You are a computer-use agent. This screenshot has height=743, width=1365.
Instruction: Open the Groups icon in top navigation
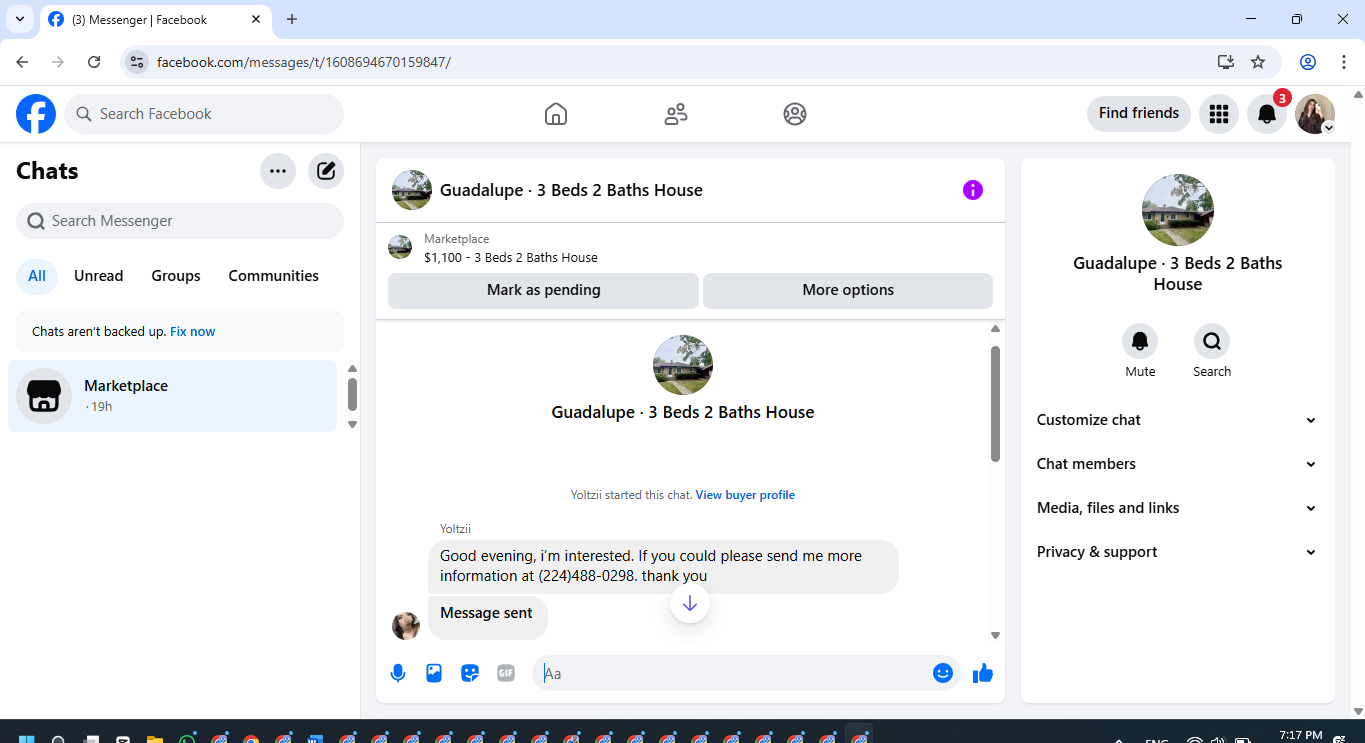(x=795, y=114)
